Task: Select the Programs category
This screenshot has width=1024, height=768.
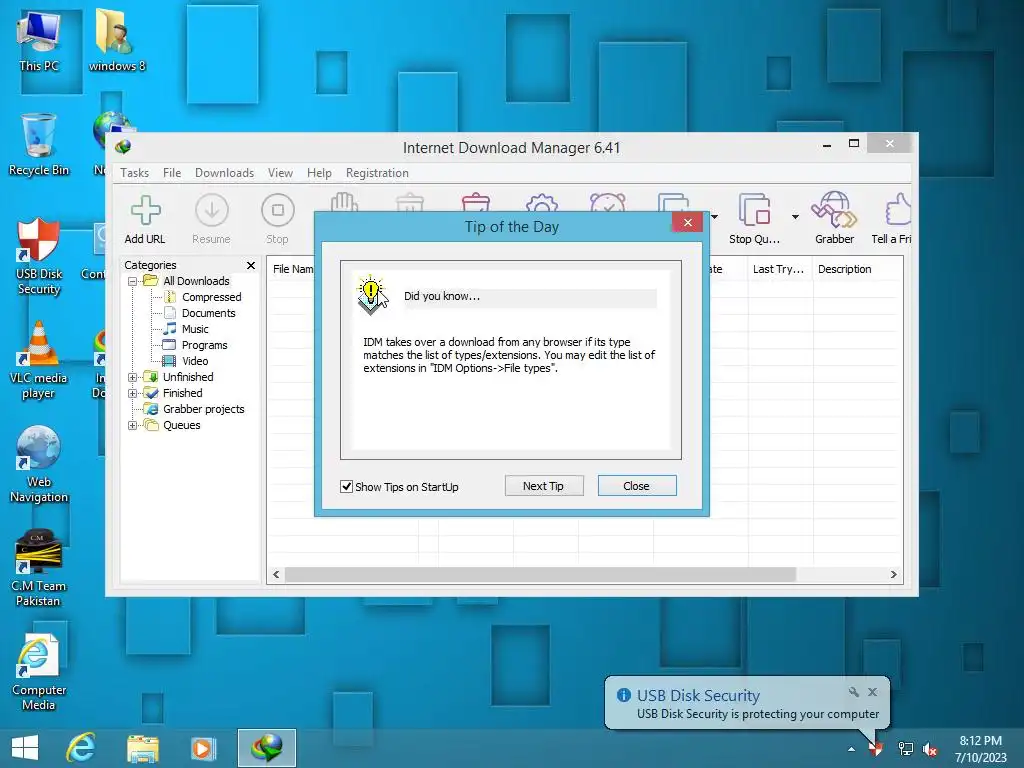Action: pyautogui.click(x=204, y=345)
